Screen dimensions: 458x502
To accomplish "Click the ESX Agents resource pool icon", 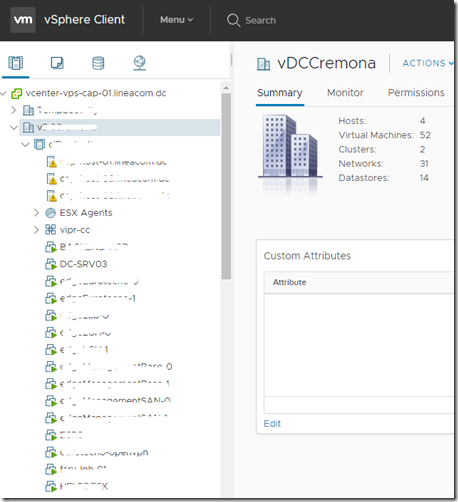I will pos(50,213).
